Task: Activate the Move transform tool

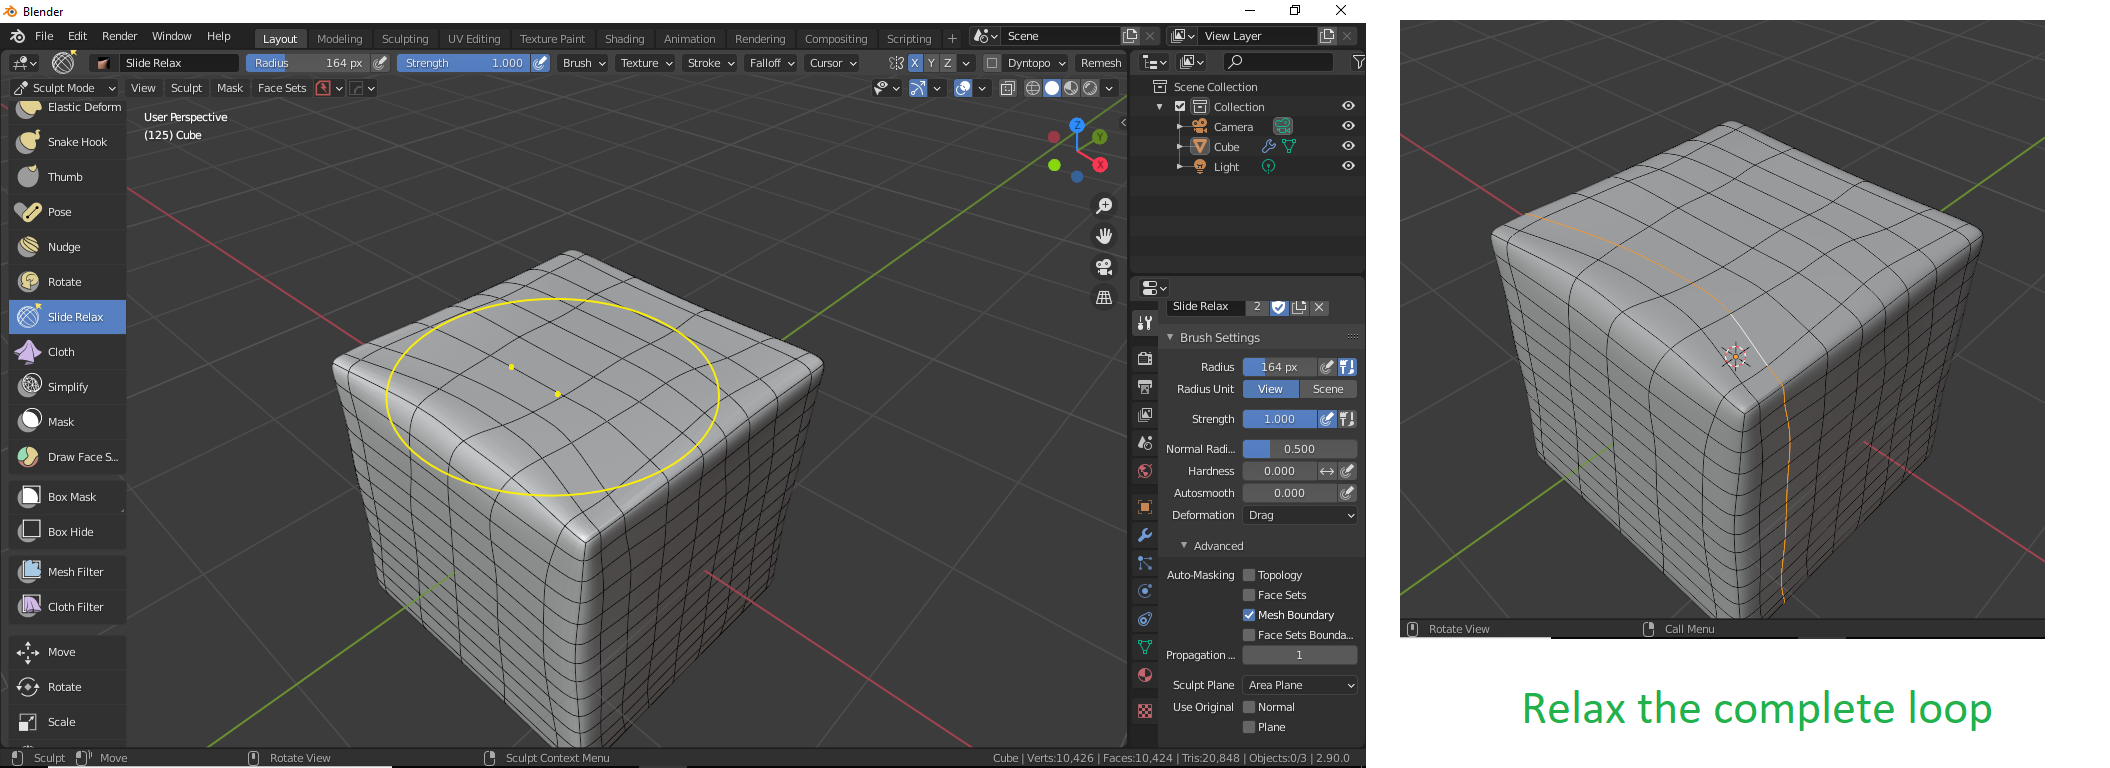Action: point(68,652)
